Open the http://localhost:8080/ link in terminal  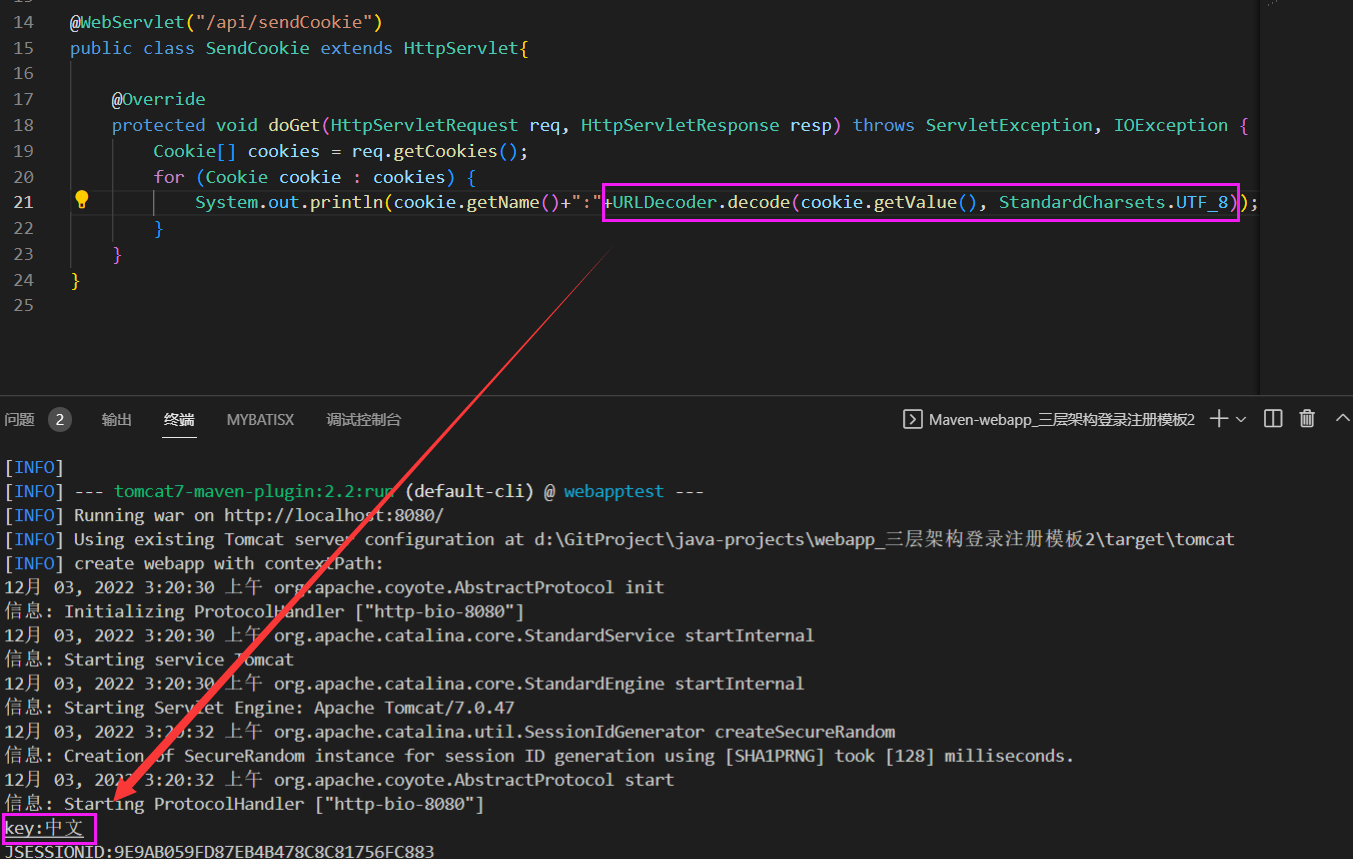point(333,516)
